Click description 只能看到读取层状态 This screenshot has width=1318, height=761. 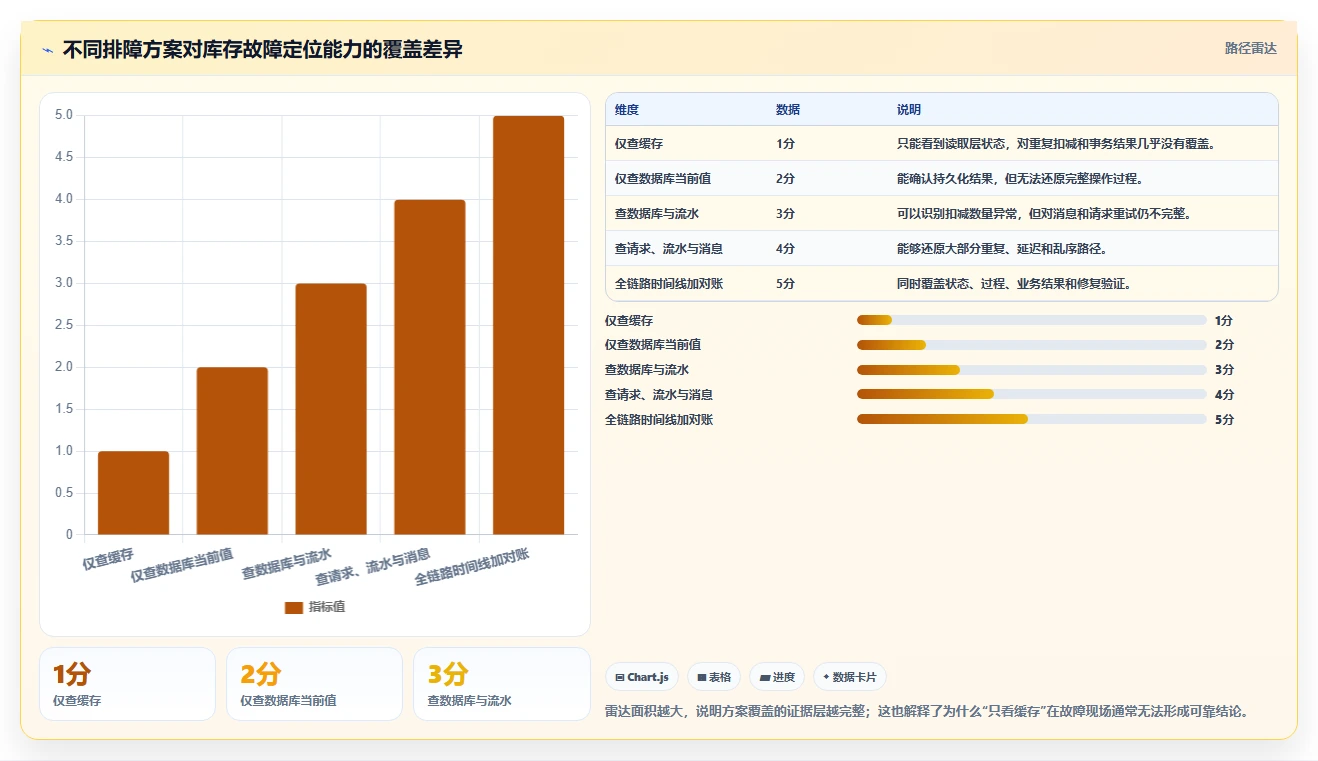click(x=1056, y=144)
